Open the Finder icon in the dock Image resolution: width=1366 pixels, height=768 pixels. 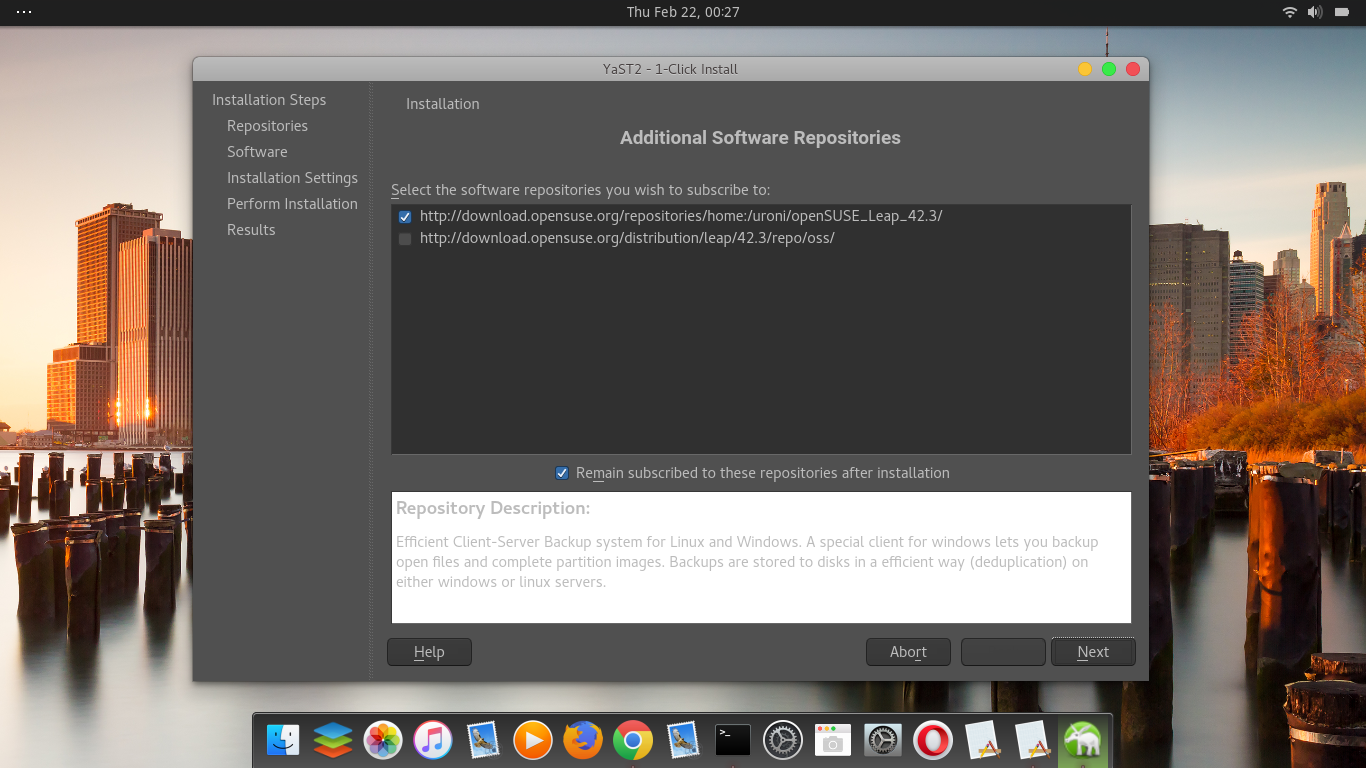point(282,740)
